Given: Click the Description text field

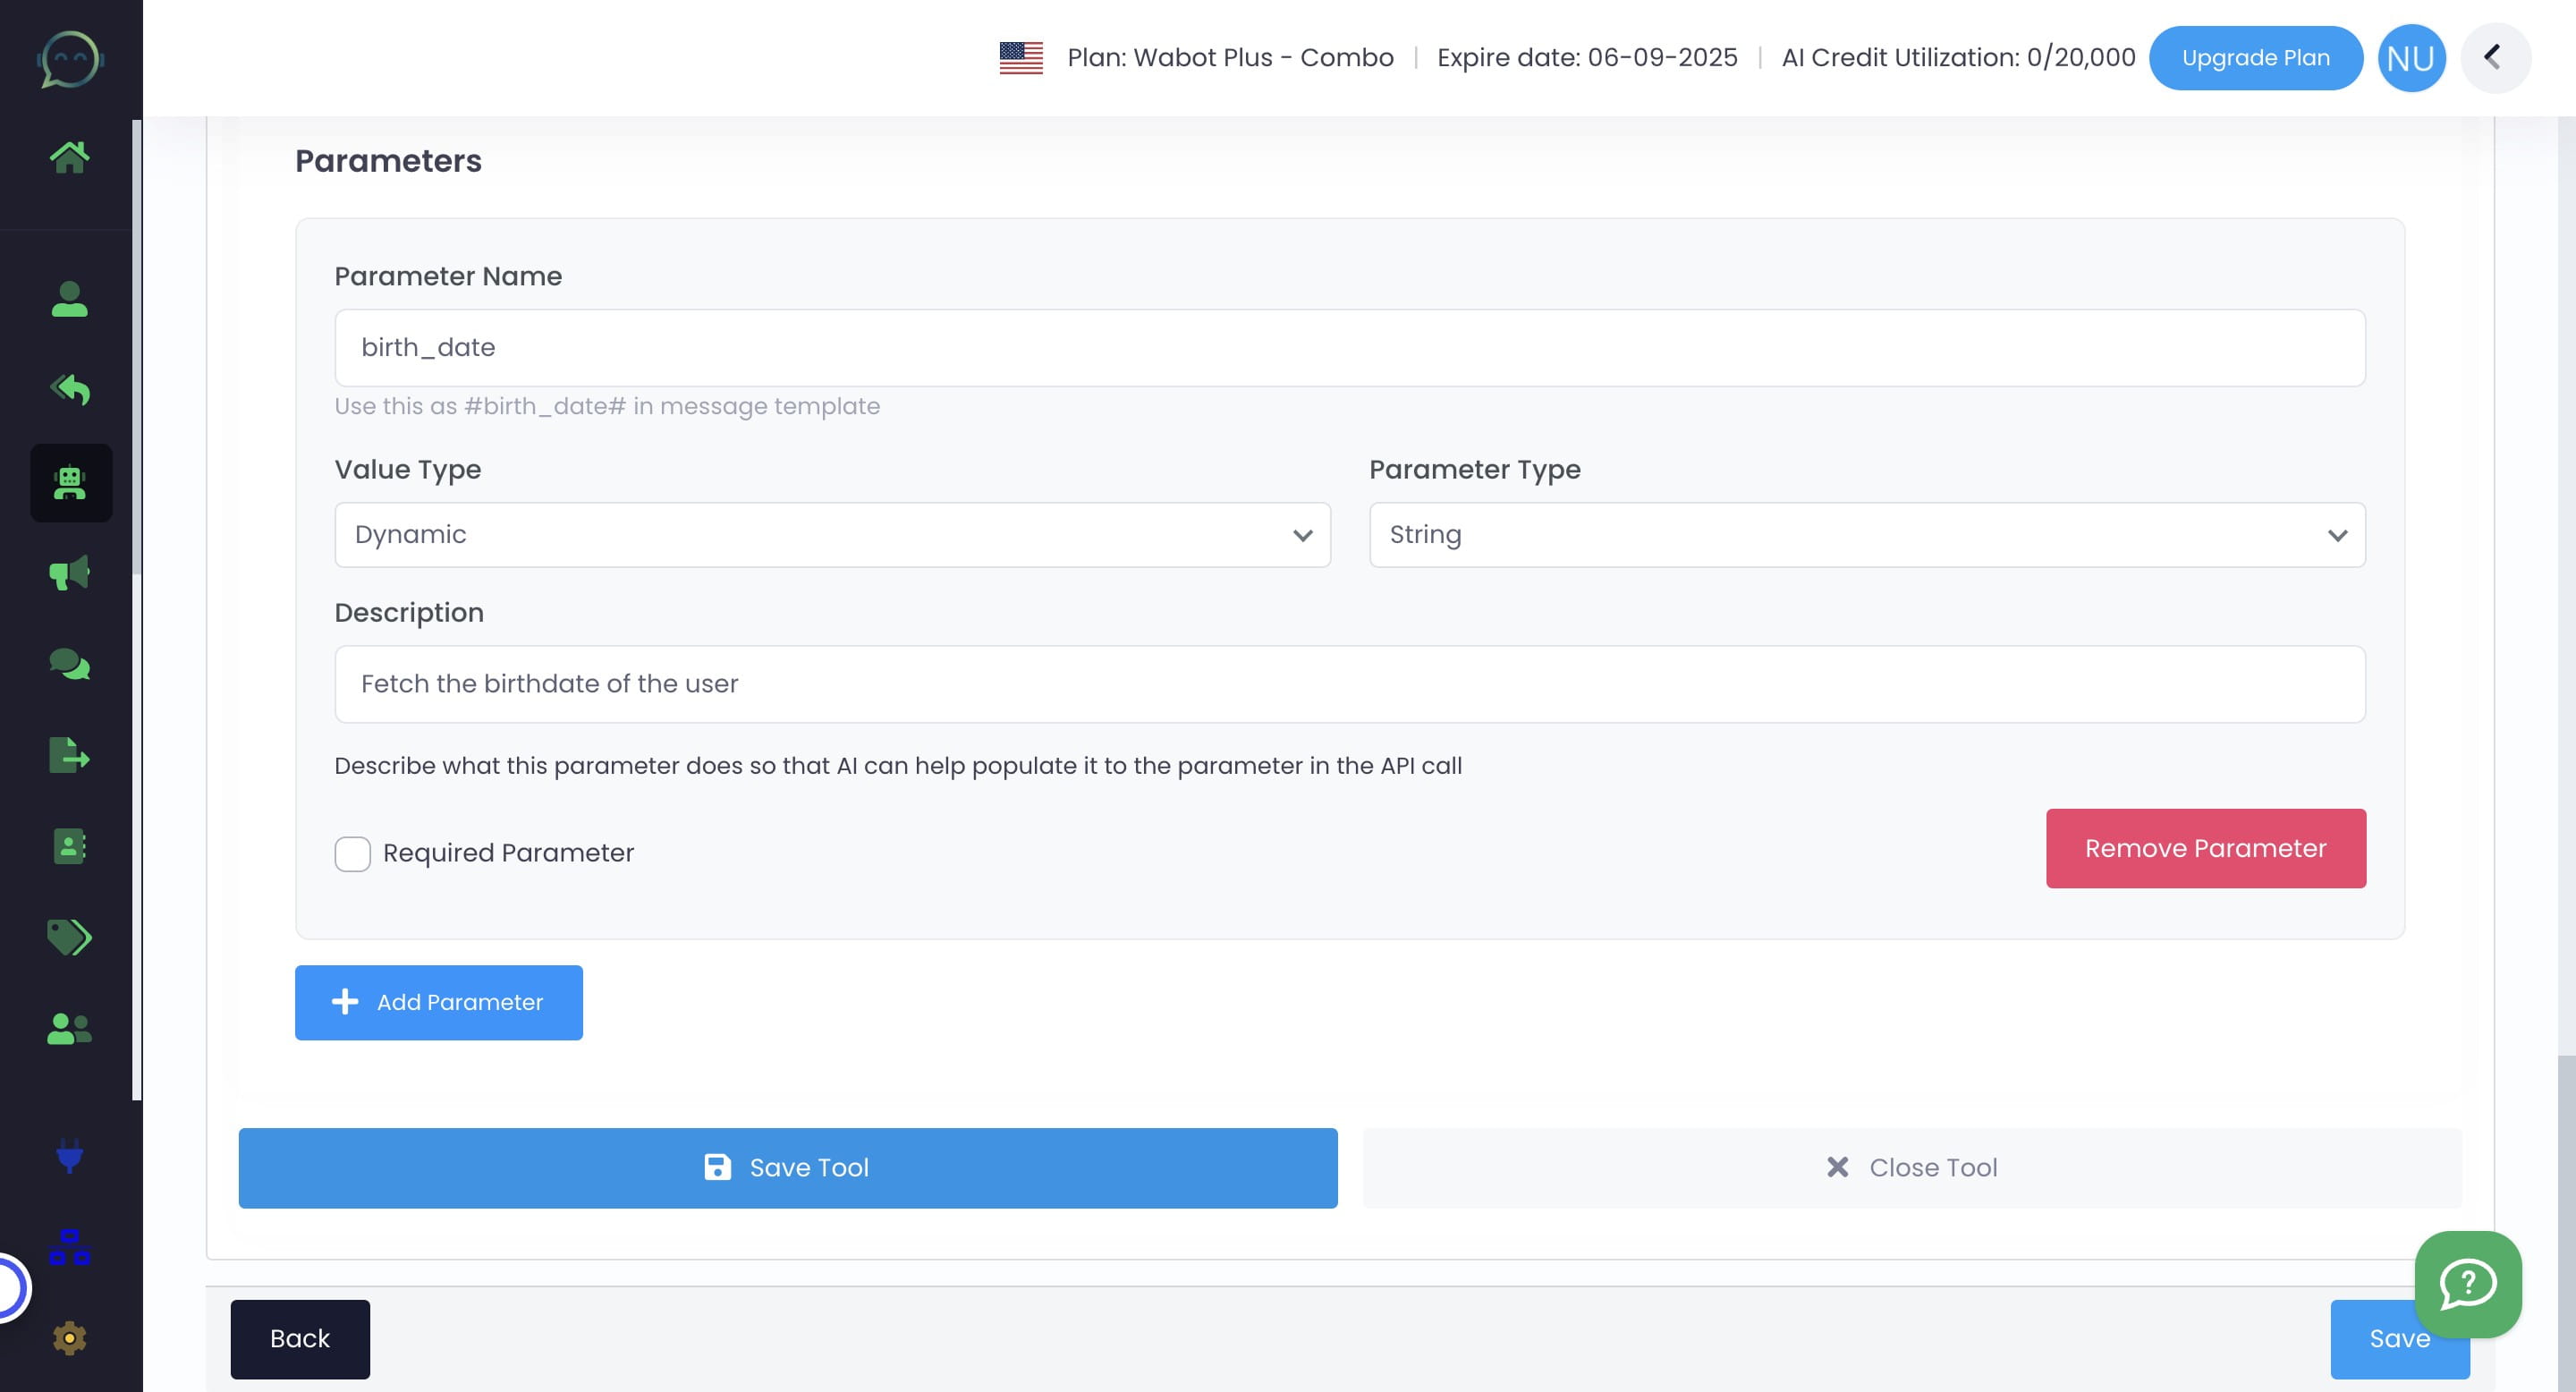Looking at the screenshot, I should 1349,684.
